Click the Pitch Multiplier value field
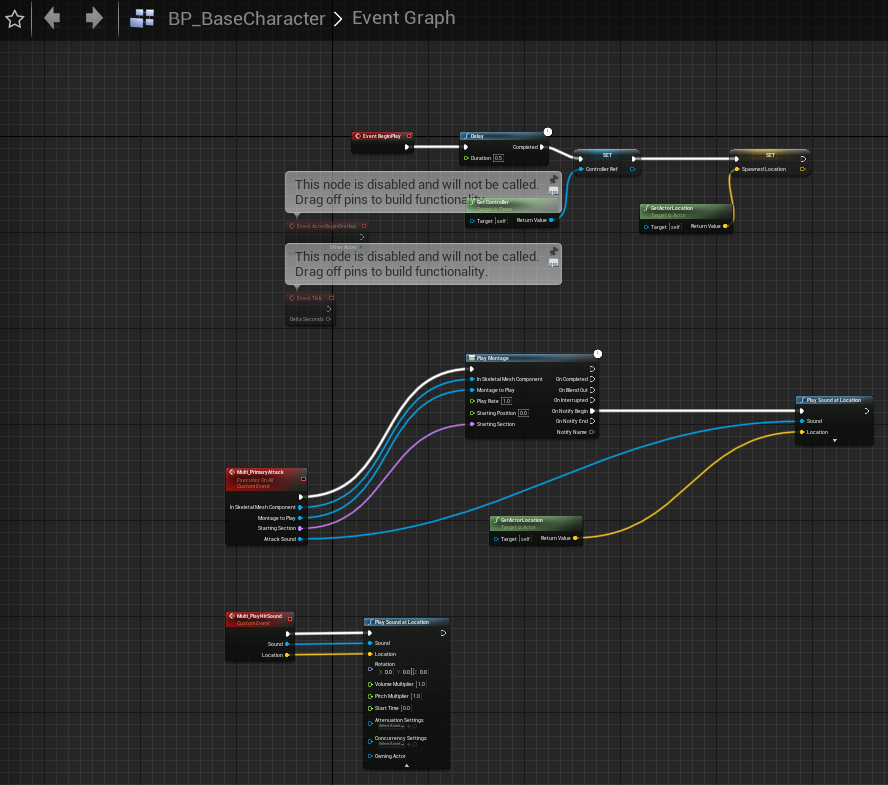This screenshot has width=888, height=785. pos(416,696)
